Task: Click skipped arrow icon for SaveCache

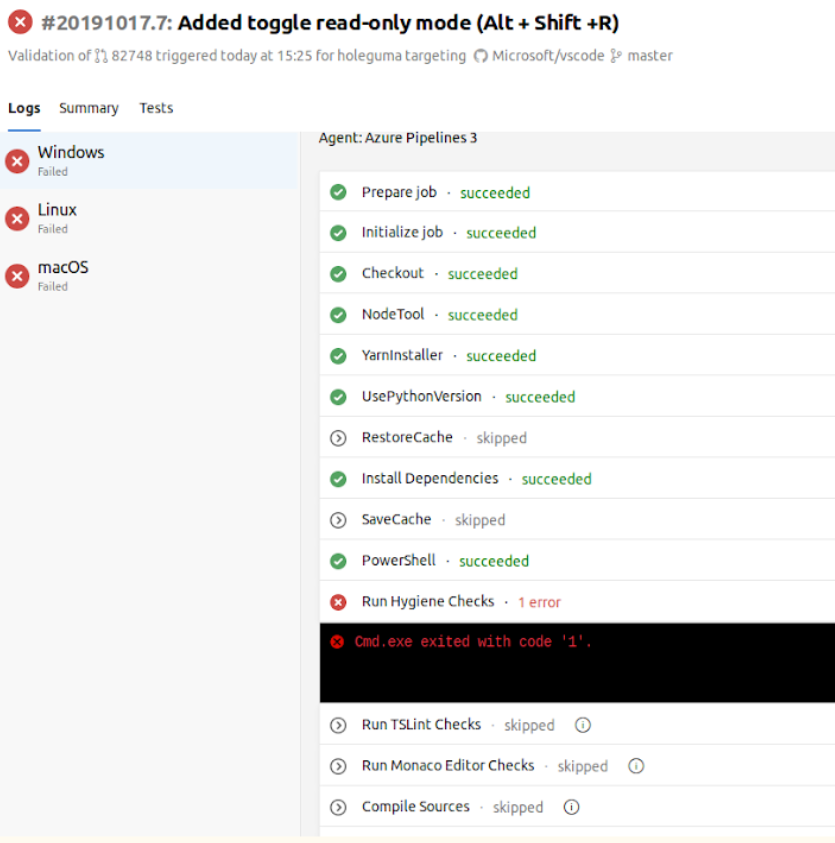Action: pyautogui.click(x=338, y=520)
